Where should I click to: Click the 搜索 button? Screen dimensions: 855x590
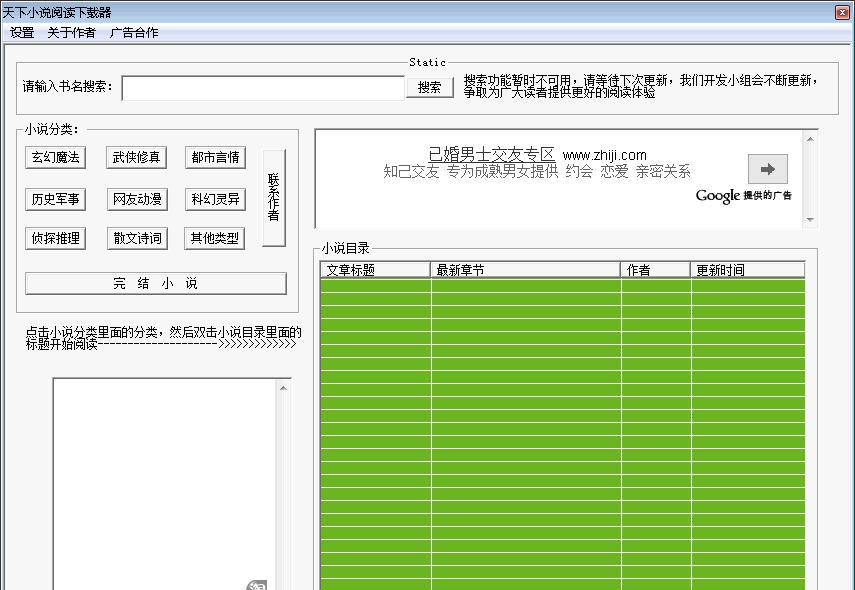(x=430, y=87)
